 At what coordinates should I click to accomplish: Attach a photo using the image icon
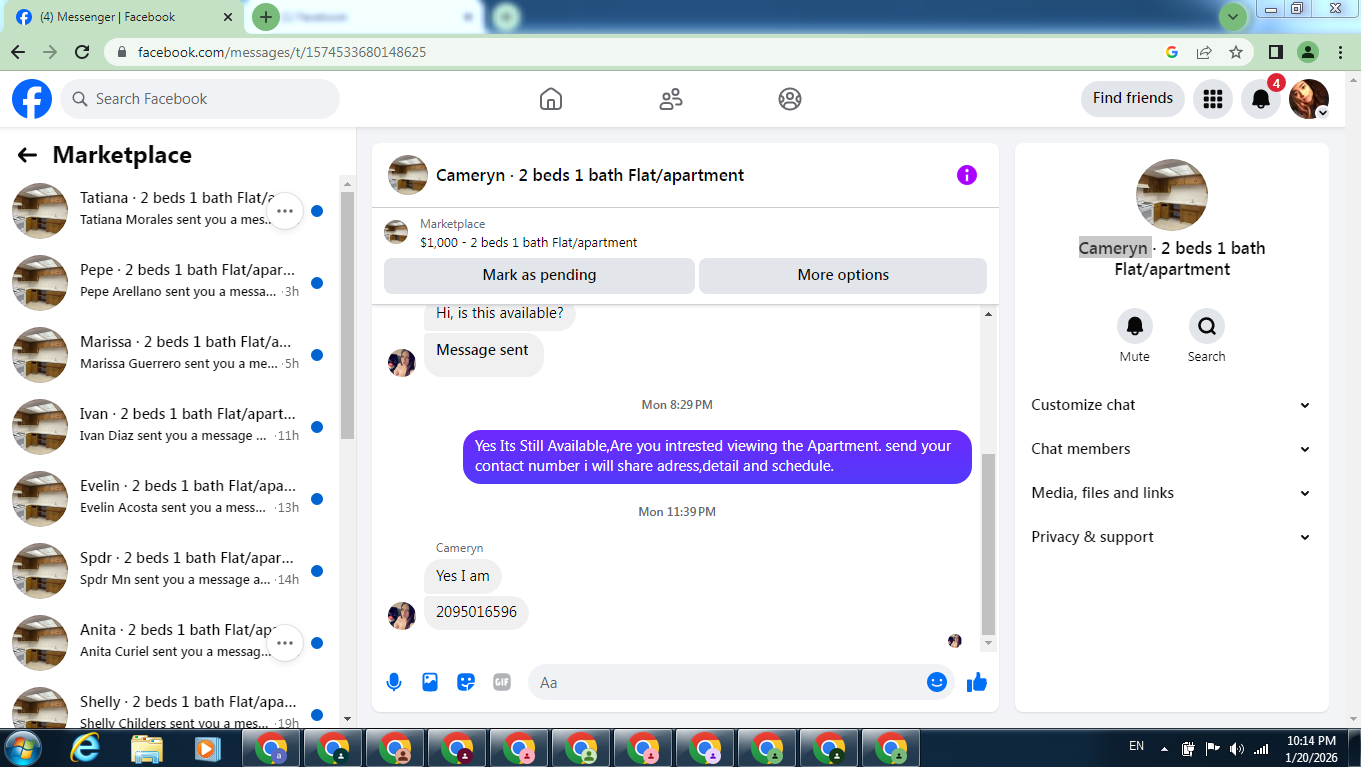(430, 682)
